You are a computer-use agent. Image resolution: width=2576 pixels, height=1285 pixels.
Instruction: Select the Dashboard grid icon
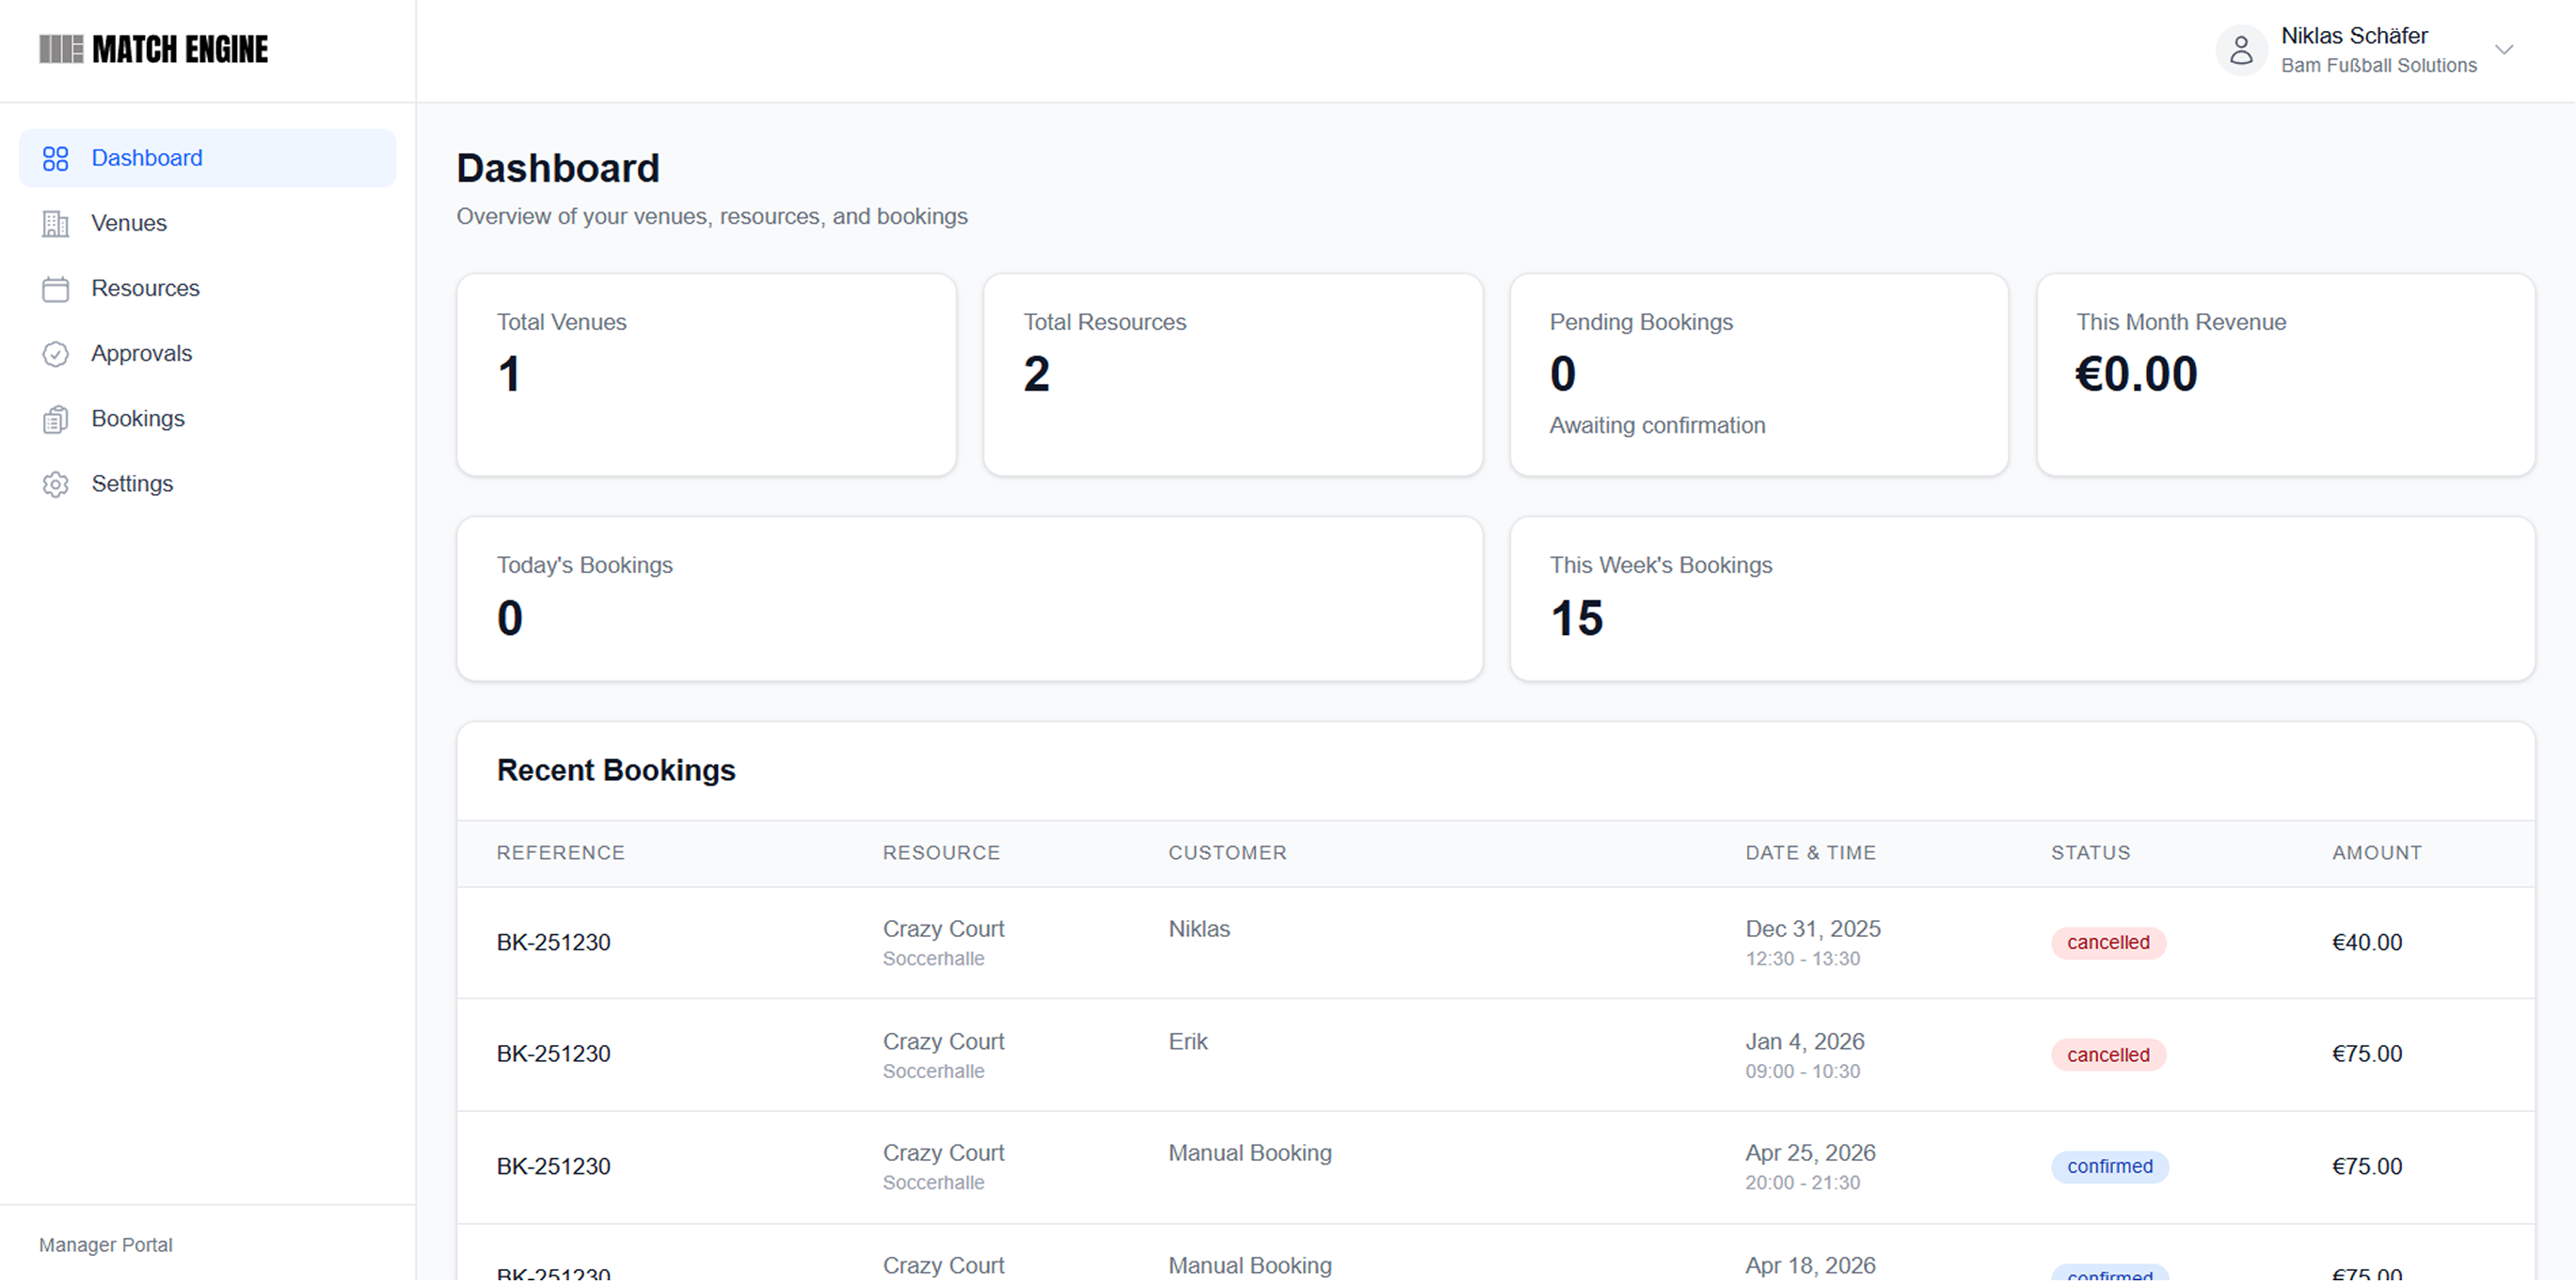coord(56,158)
